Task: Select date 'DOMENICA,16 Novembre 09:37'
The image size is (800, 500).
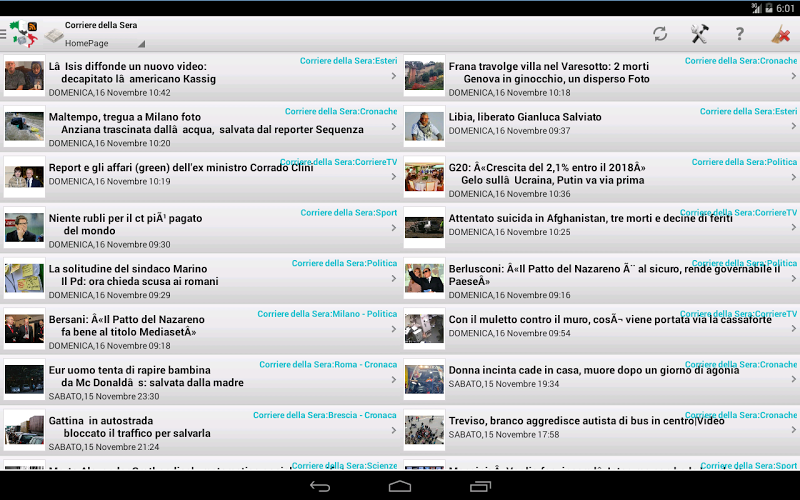Action: click(x=510, y=131)
